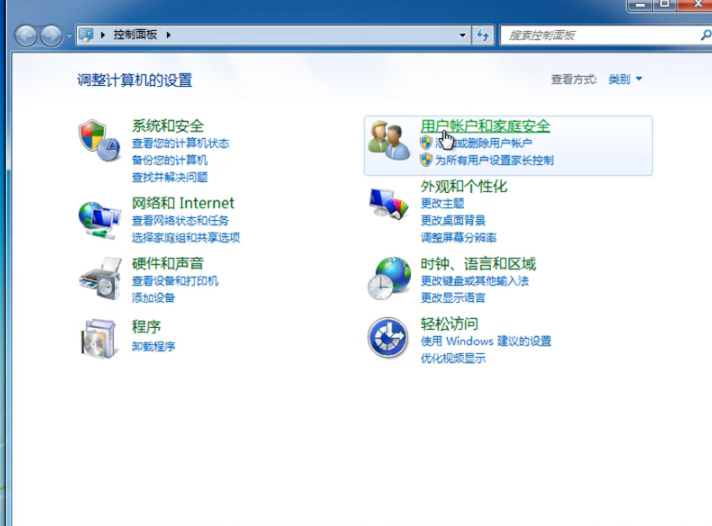Open the User Accounts people icon

[388, 140]
